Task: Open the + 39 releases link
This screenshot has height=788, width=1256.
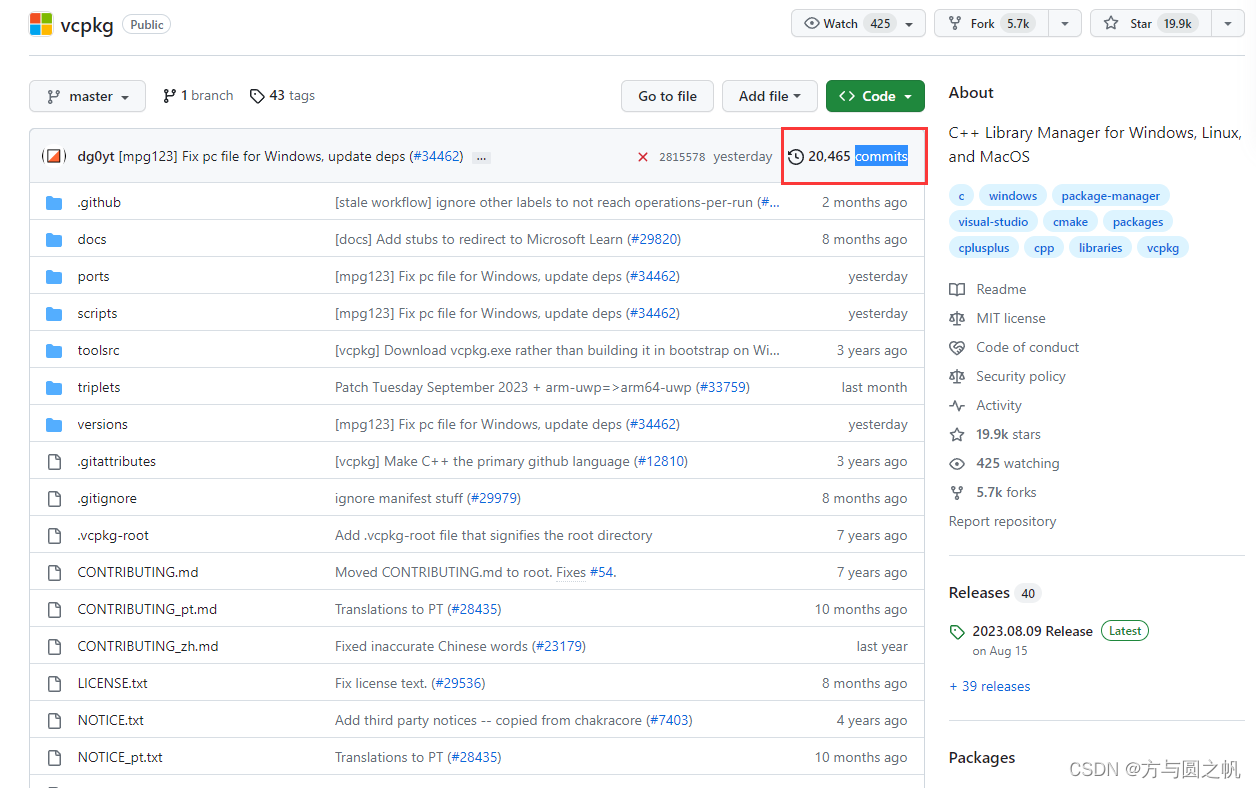Action: (989, 686)
